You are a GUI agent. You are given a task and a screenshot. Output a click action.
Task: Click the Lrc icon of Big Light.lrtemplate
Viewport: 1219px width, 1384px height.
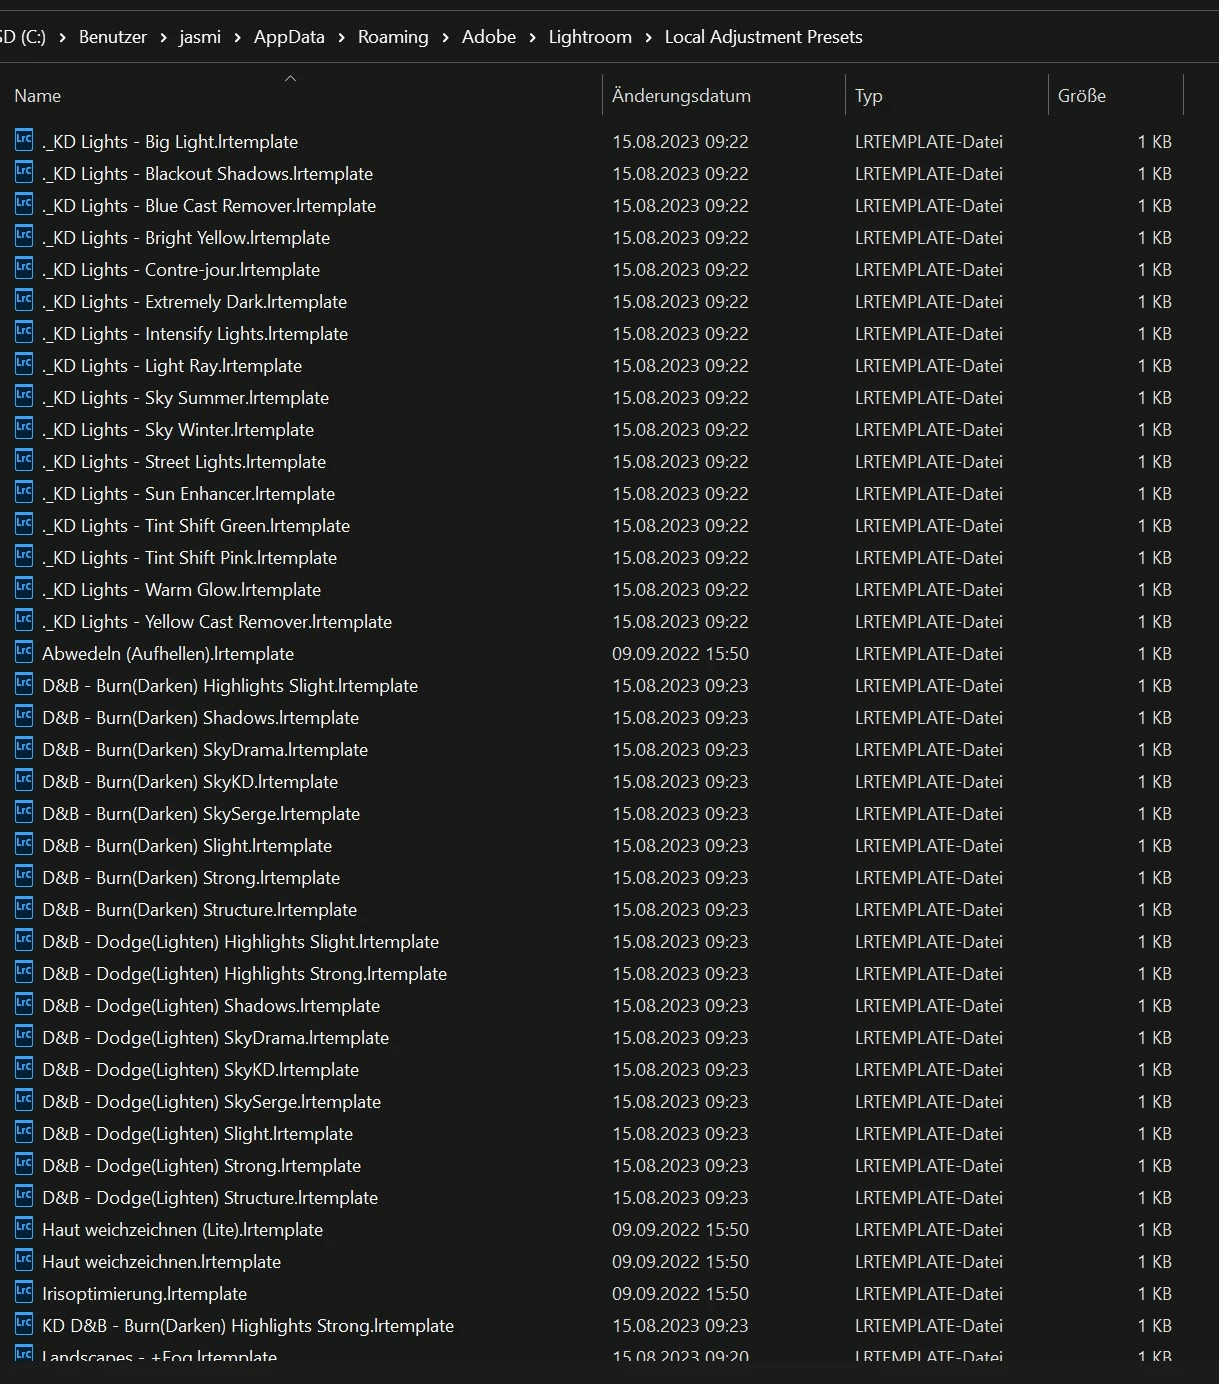click(24, 140)
